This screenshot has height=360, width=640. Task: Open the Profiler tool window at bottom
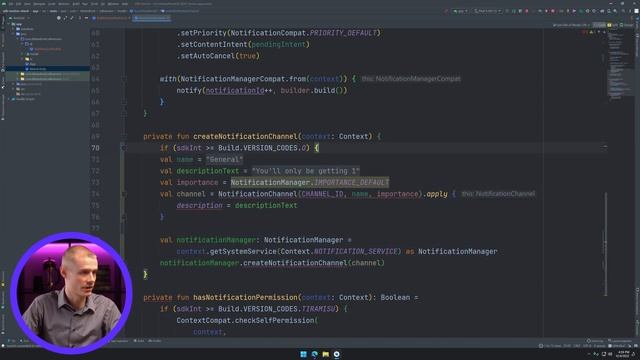coord(155,340)
